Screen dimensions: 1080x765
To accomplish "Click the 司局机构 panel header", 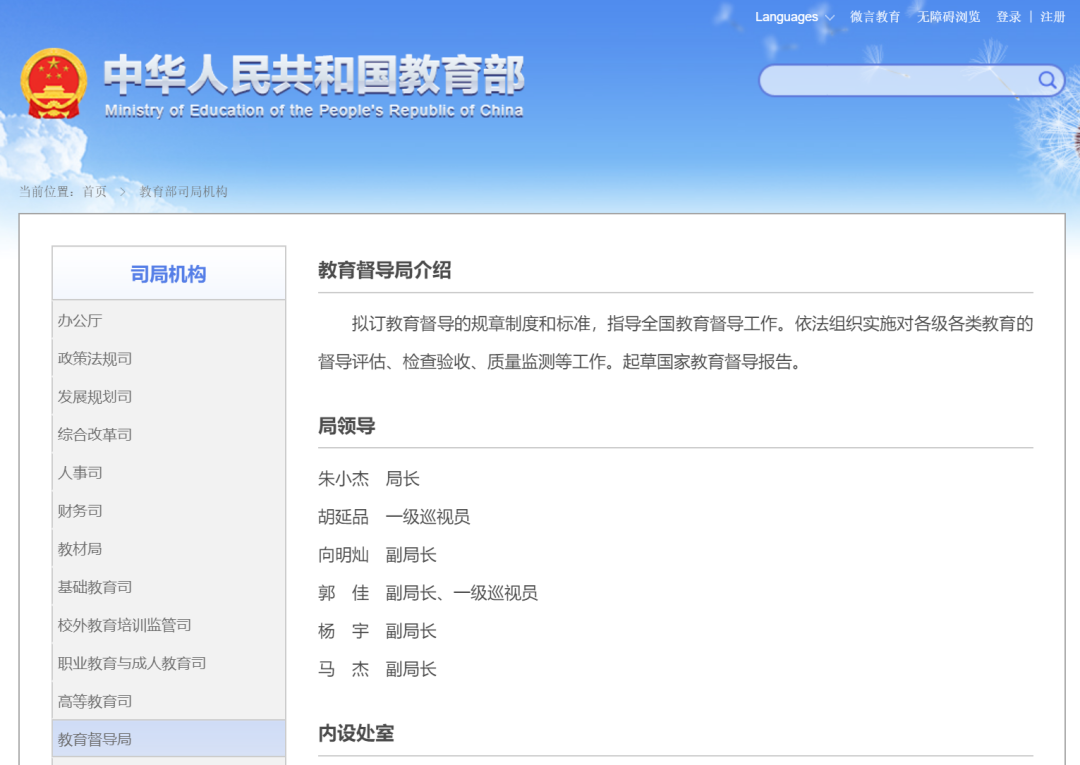I will [x=167, y=275].
